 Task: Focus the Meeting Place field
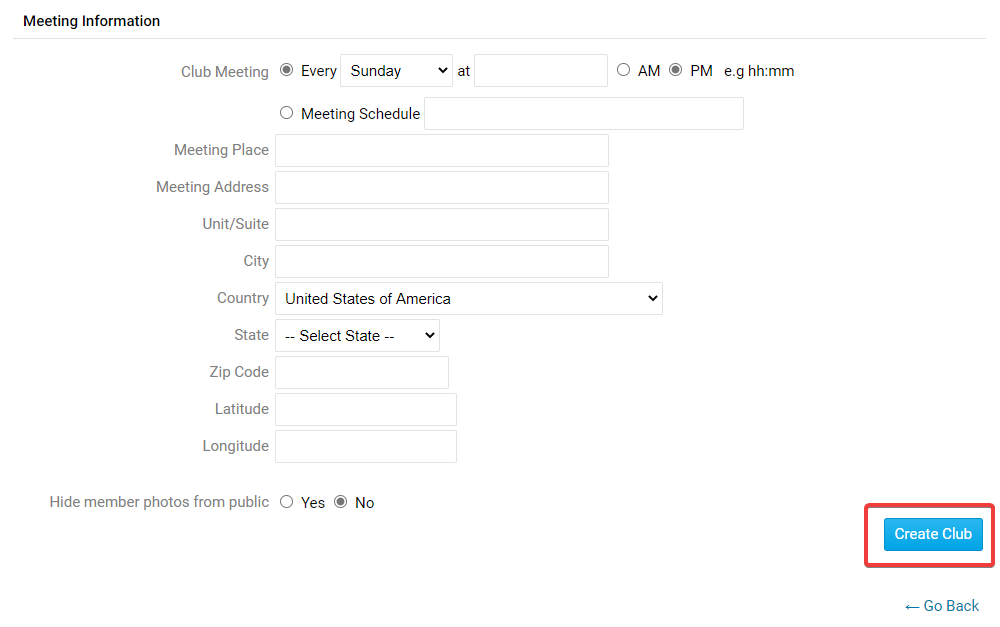442,150
